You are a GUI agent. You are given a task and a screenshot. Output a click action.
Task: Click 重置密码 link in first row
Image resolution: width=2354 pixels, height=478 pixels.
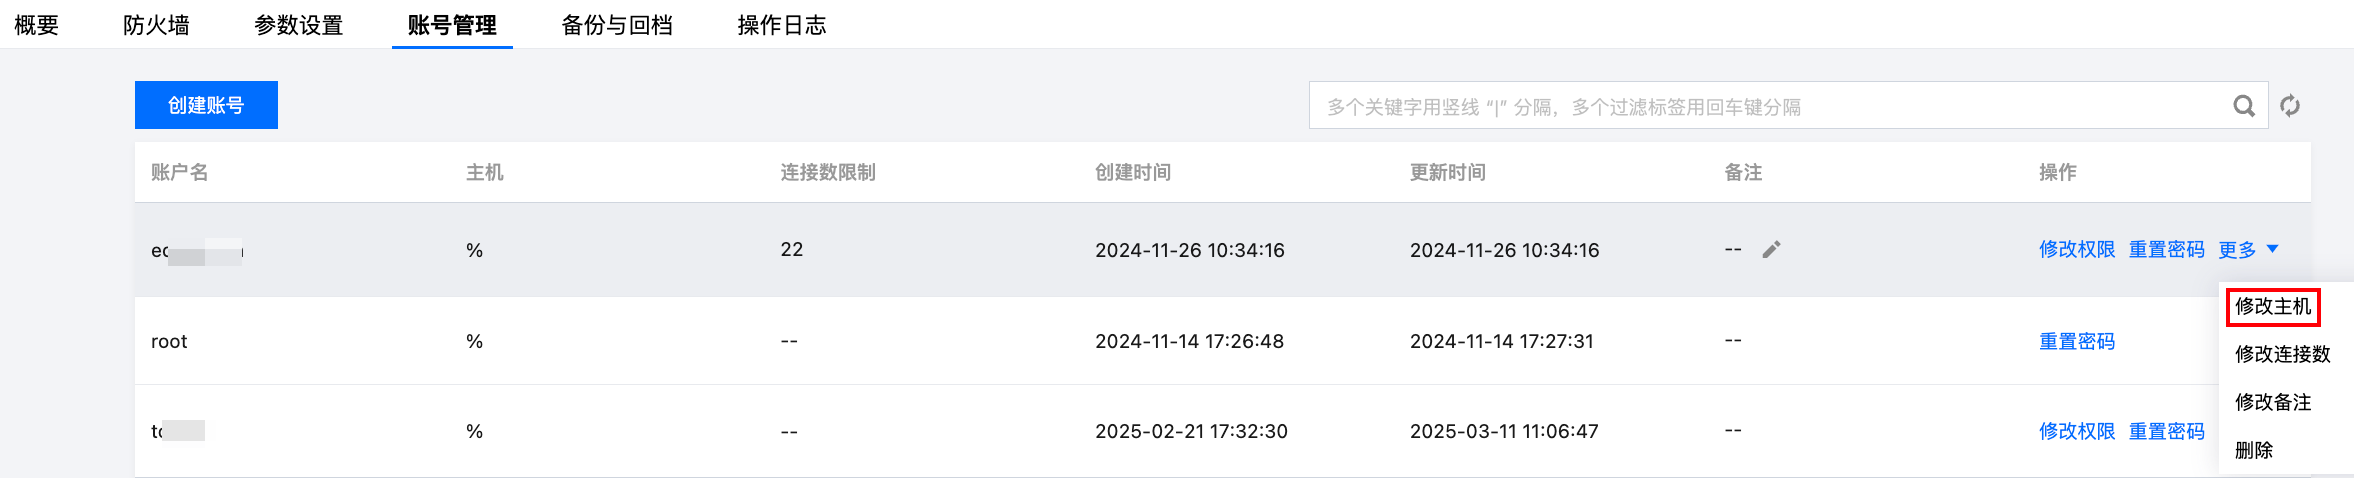pos(2166,249)
